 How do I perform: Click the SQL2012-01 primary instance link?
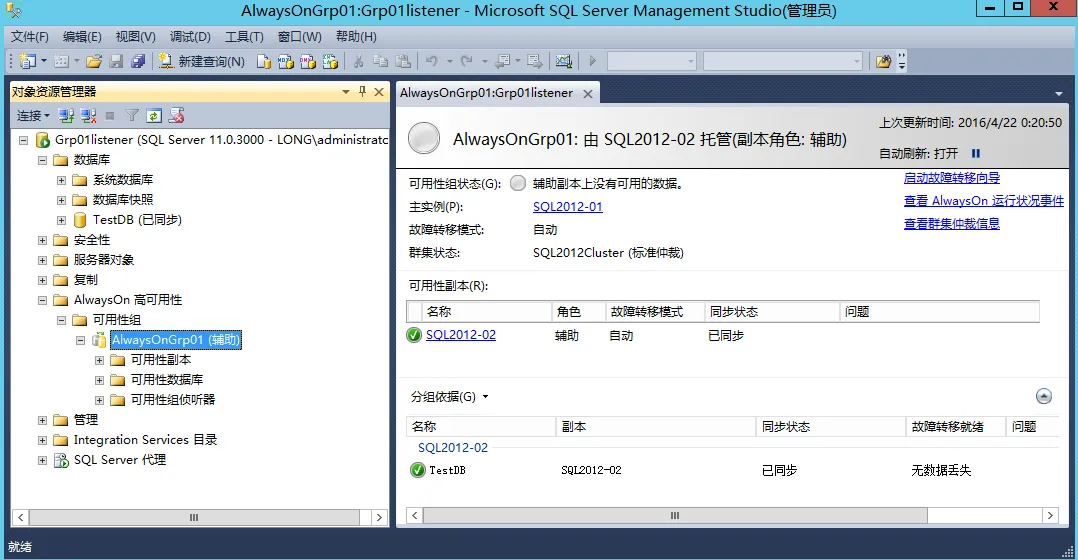[568, 207]
